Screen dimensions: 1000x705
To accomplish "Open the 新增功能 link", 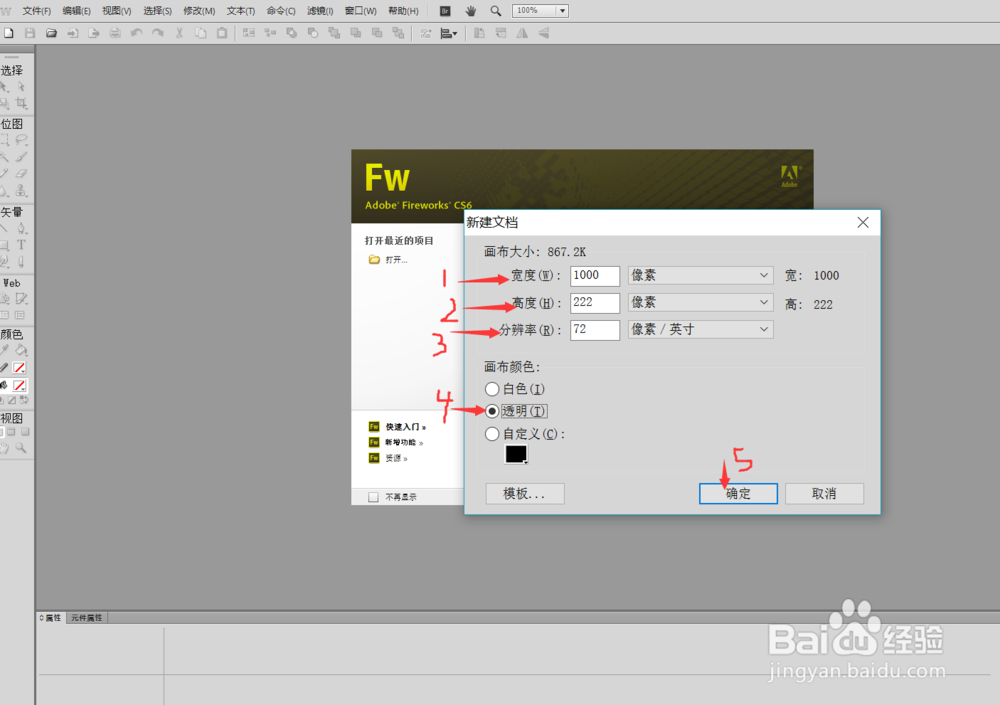I will tap(404, 442).
